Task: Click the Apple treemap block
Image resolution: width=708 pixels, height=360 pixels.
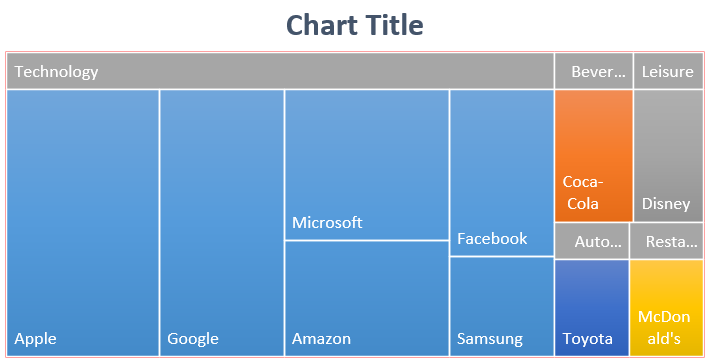Action: (83, 223)
